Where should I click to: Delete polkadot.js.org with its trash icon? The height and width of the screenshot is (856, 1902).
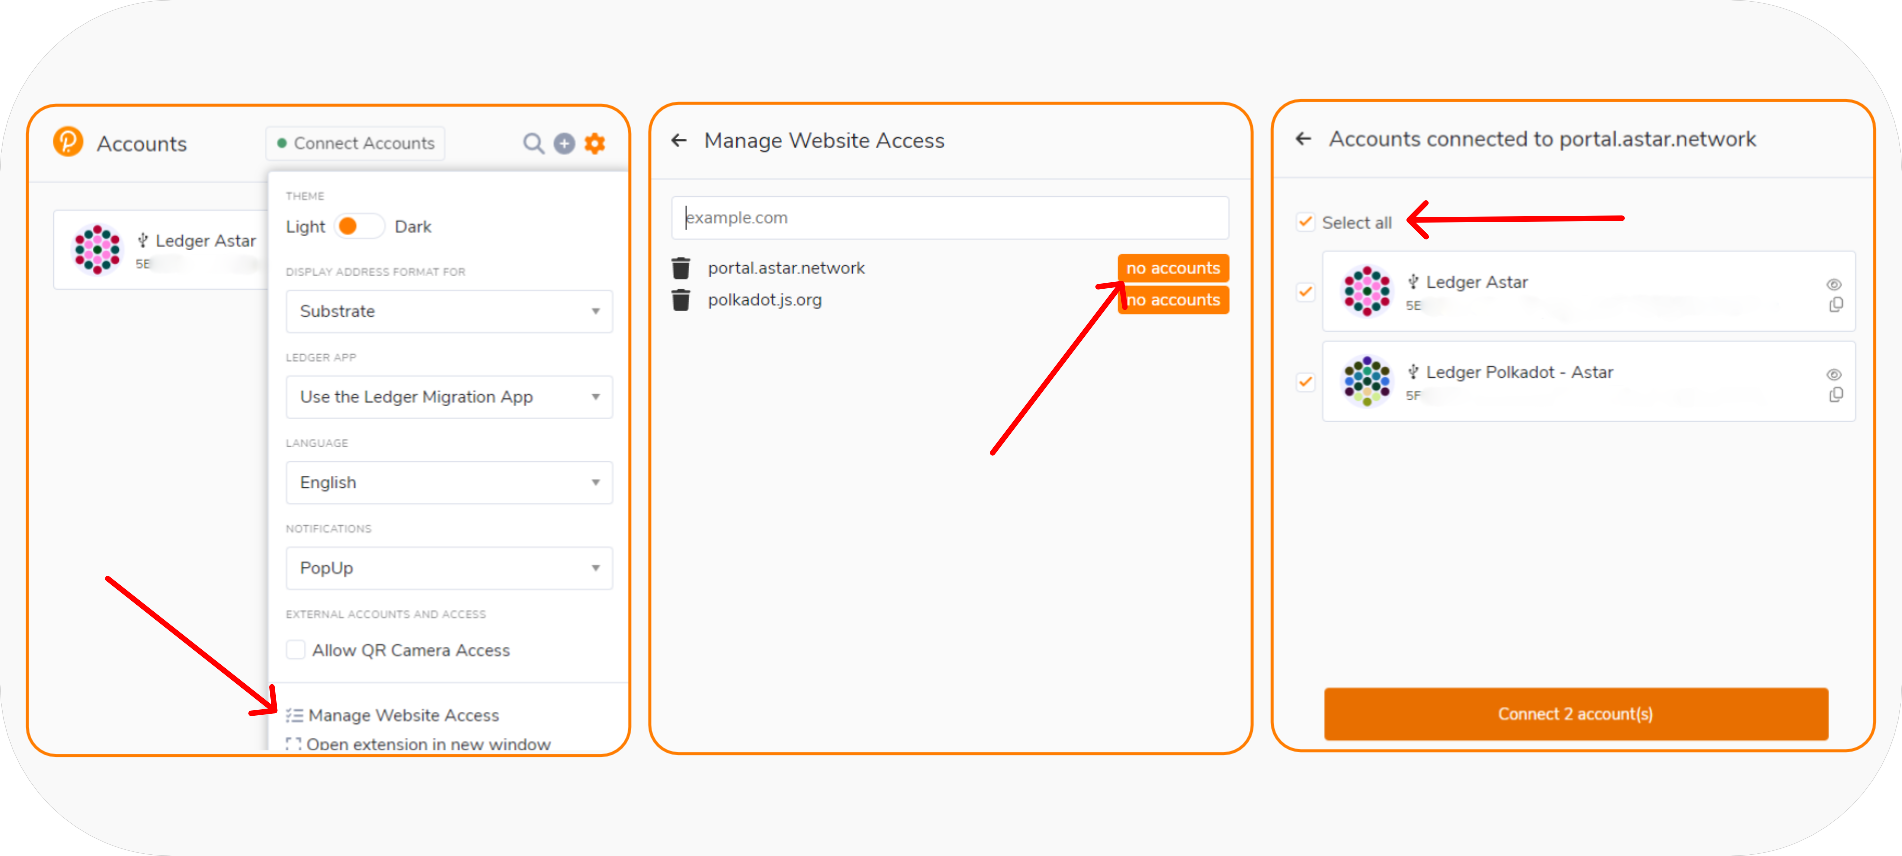pos(681,300)
